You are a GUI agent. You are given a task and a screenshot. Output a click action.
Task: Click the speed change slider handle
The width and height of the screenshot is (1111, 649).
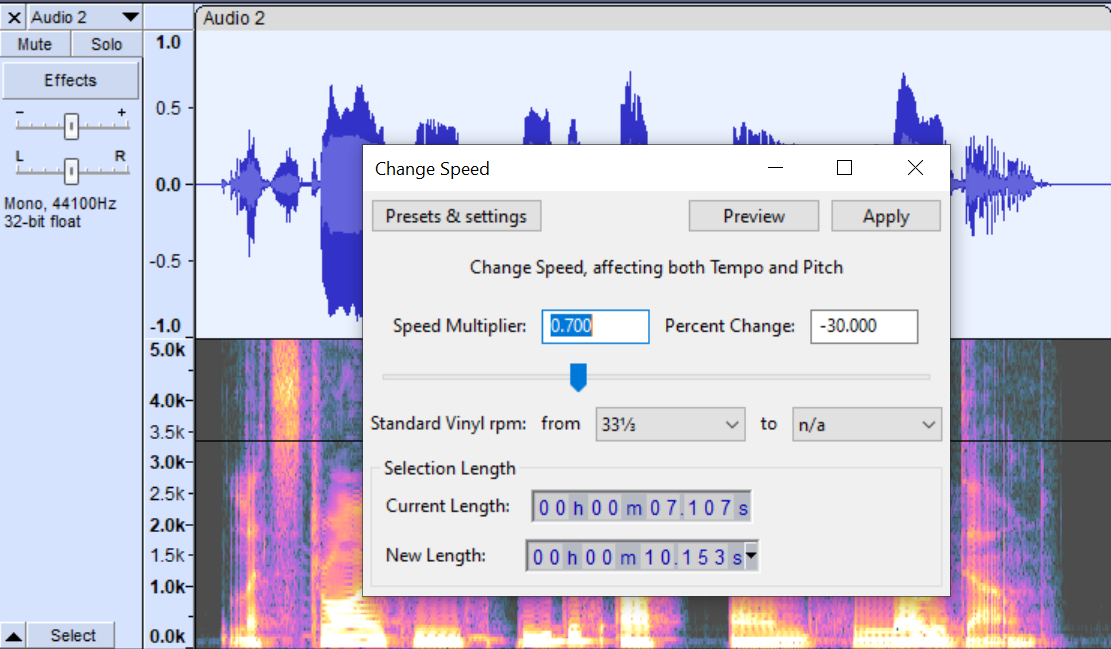(579, 377)
